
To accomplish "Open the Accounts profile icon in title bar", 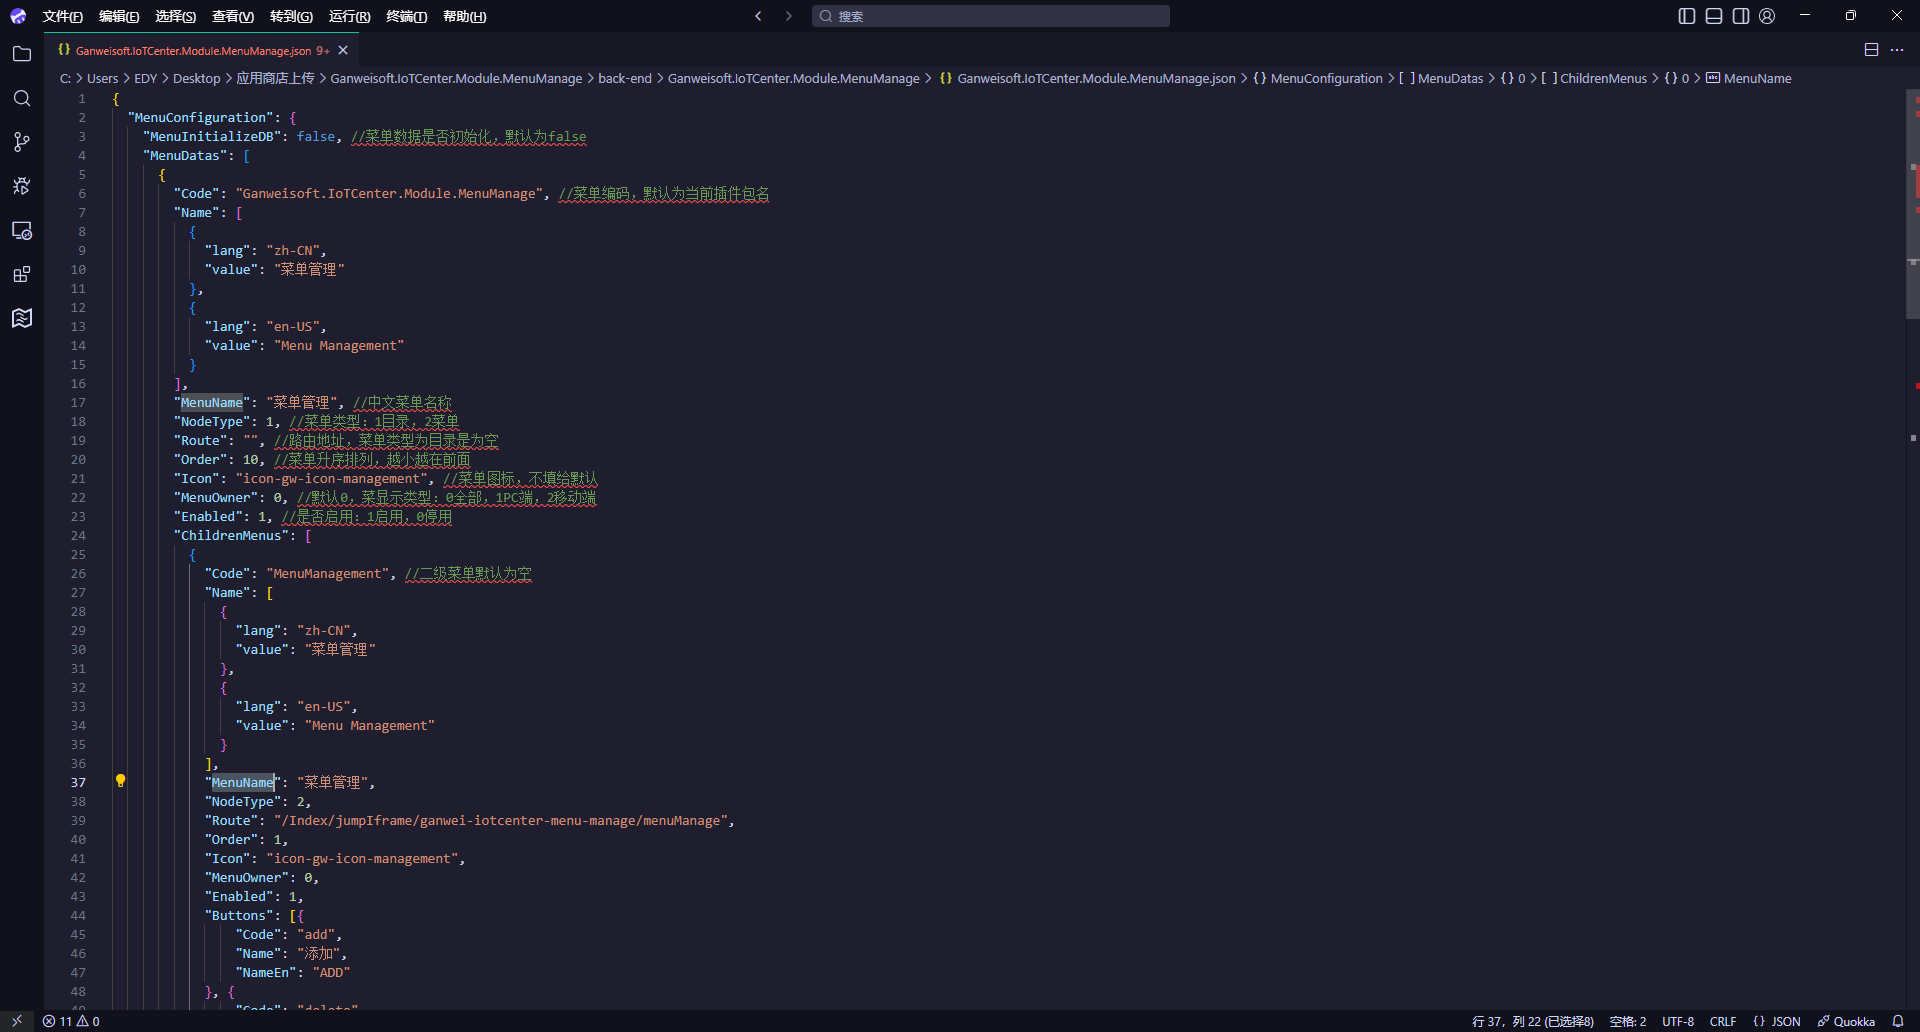I will (1767, 16).
